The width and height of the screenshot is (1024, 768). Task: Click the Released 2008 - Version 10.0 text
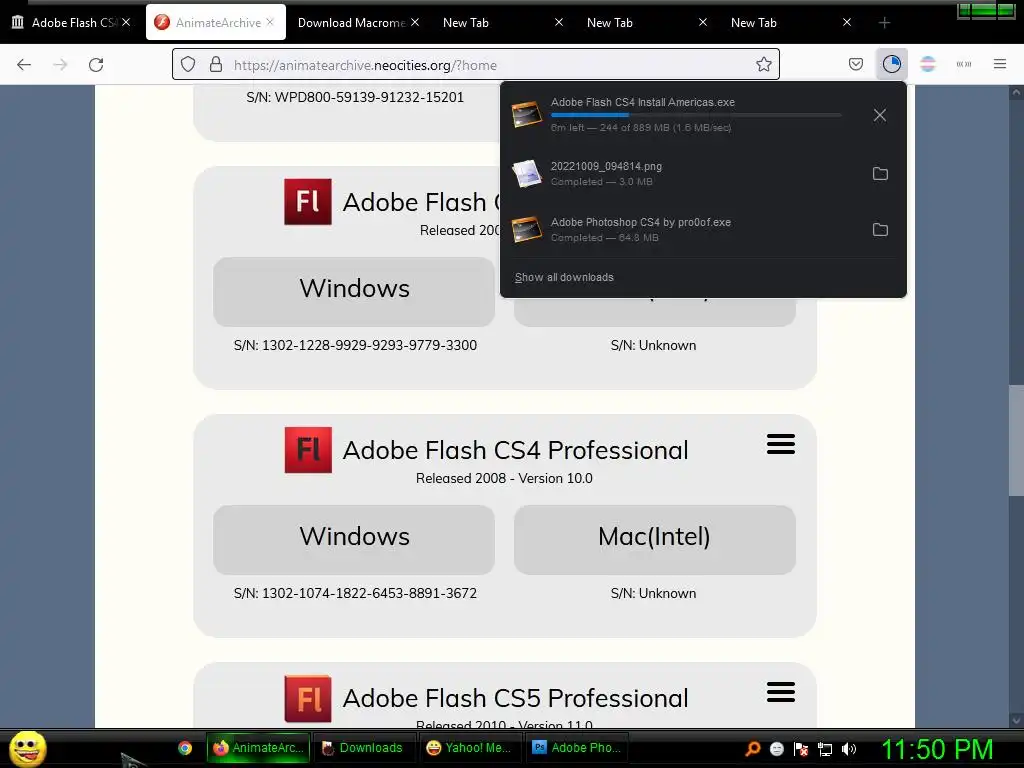click(x=504, y=478)
